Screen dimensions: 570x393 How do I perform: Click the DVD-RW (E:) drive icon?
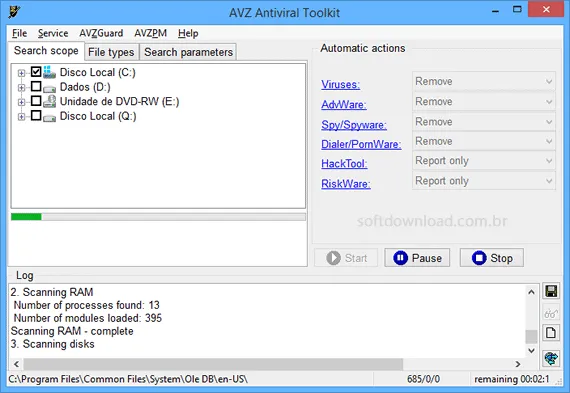(x=49, y=101)
